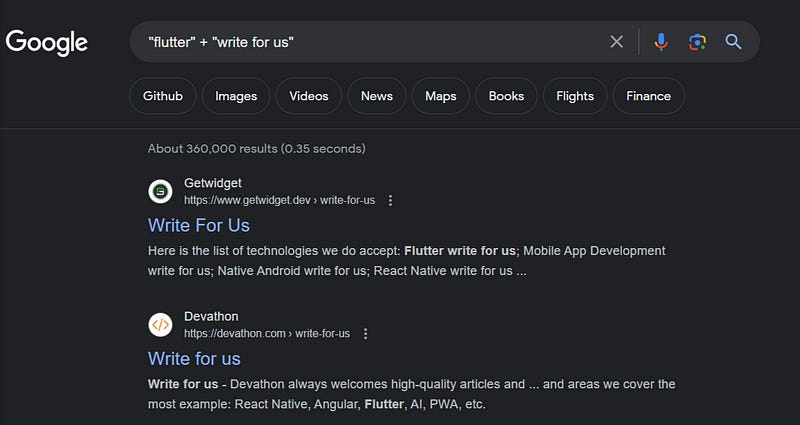Open the News filter

pyautogui.click(x=377, y=96)
